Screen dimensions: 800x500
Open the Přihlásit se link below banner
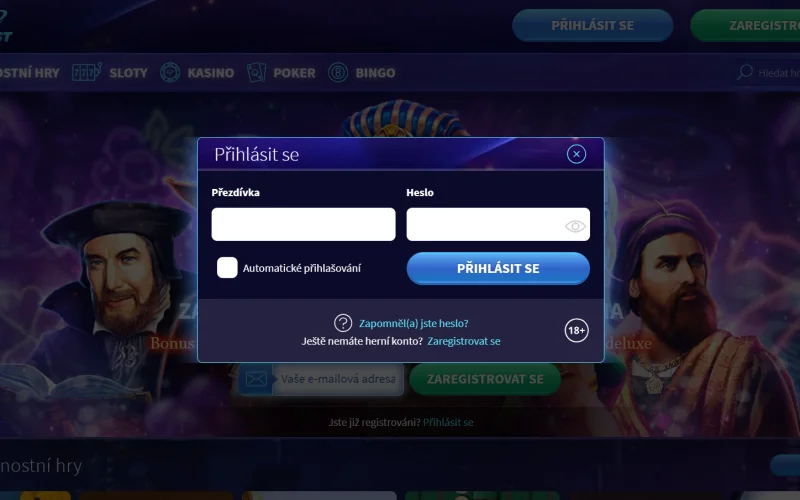tap(448, 422)
